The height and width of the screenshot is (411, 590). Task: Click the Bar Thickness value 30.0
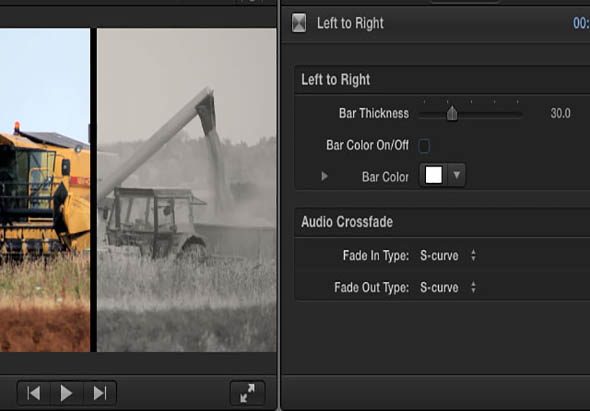coord(560,113)
